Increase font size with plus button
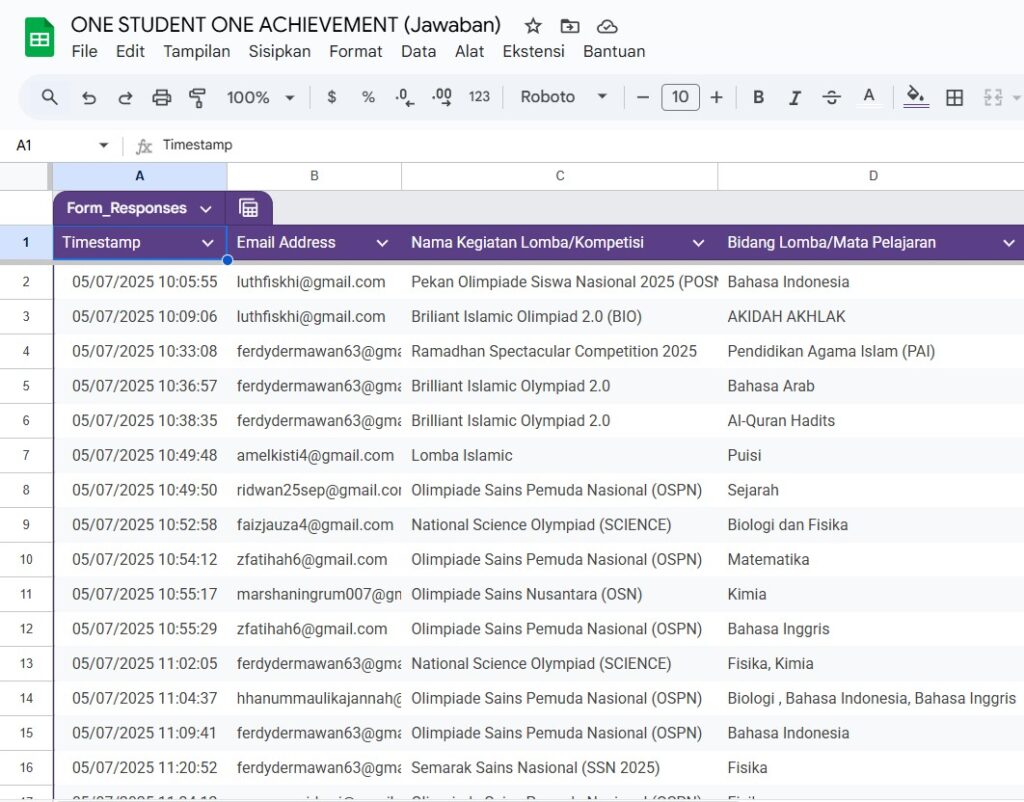Image resolution: width=1024 pixels, height=802 pixels. click(x=716, y=97)
